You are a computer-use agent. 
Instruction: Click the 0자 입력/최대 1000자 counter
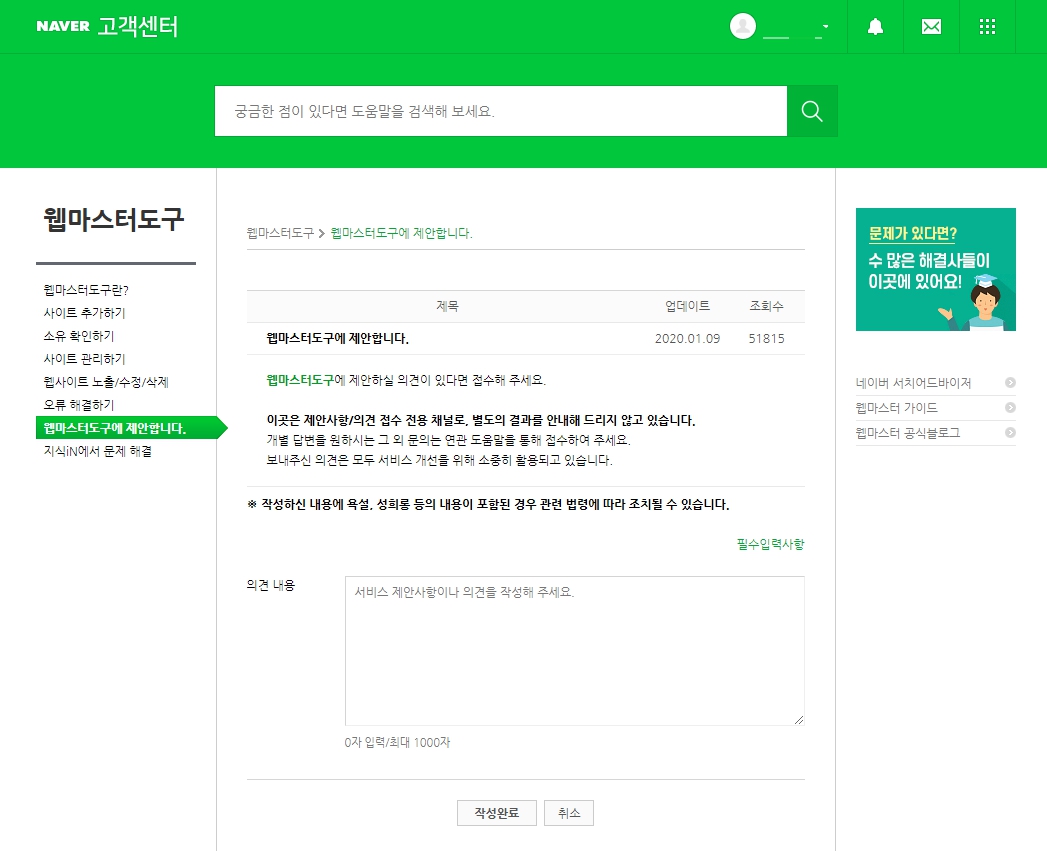pyautogui.click(x=397, y=742)
